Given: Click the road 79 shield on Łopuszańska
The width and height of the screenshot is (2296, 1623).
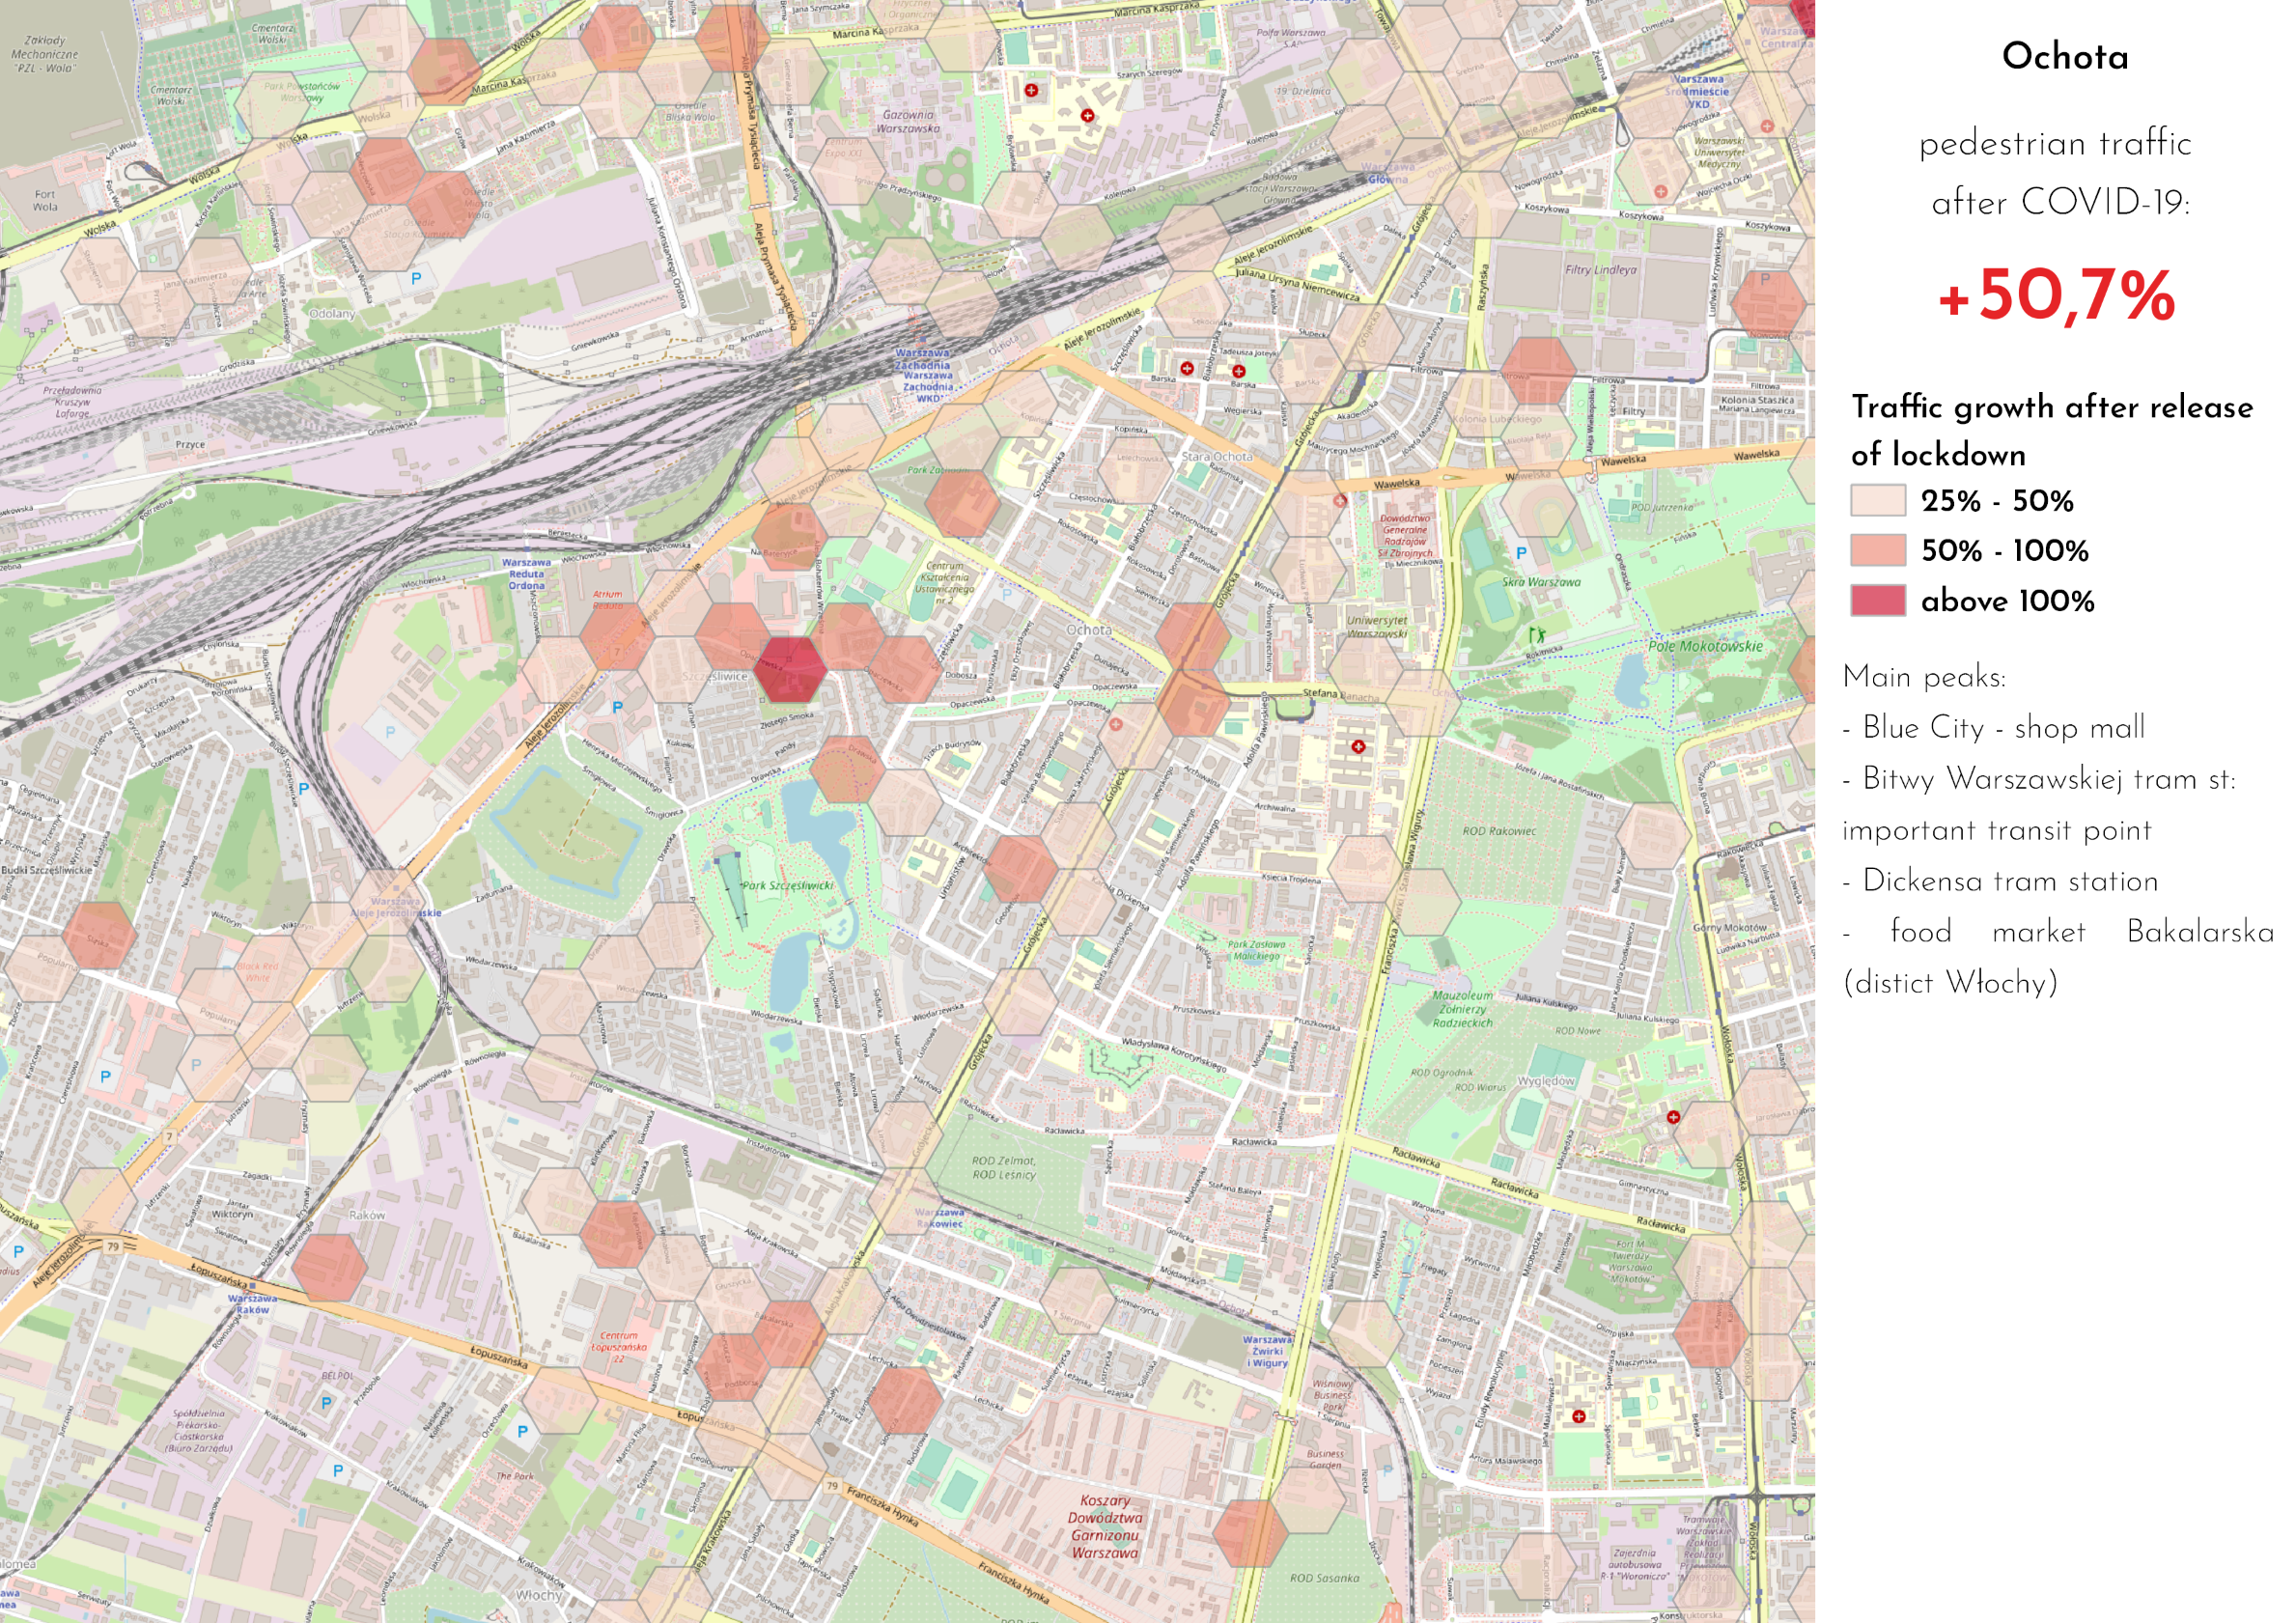Looking at the screenshot, I should [113, 1247].
